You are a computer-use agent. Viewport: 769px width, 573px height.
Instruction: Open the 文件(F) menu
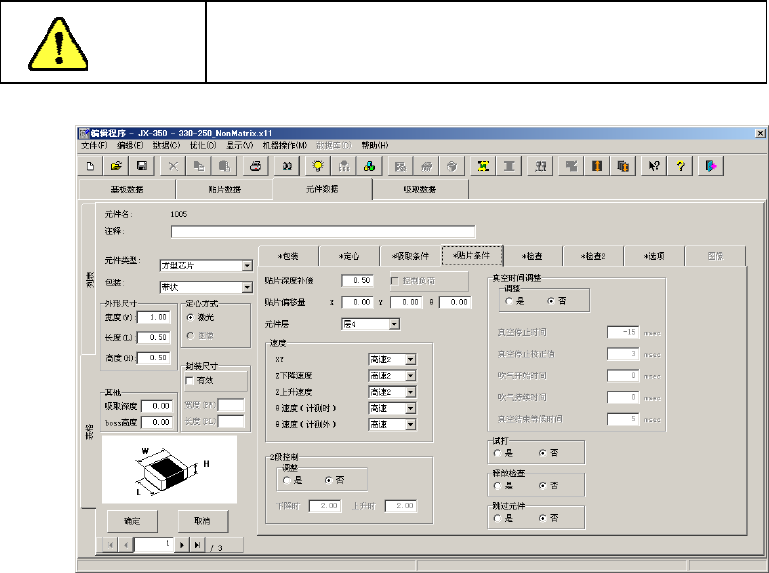click(x=93, y=146)
